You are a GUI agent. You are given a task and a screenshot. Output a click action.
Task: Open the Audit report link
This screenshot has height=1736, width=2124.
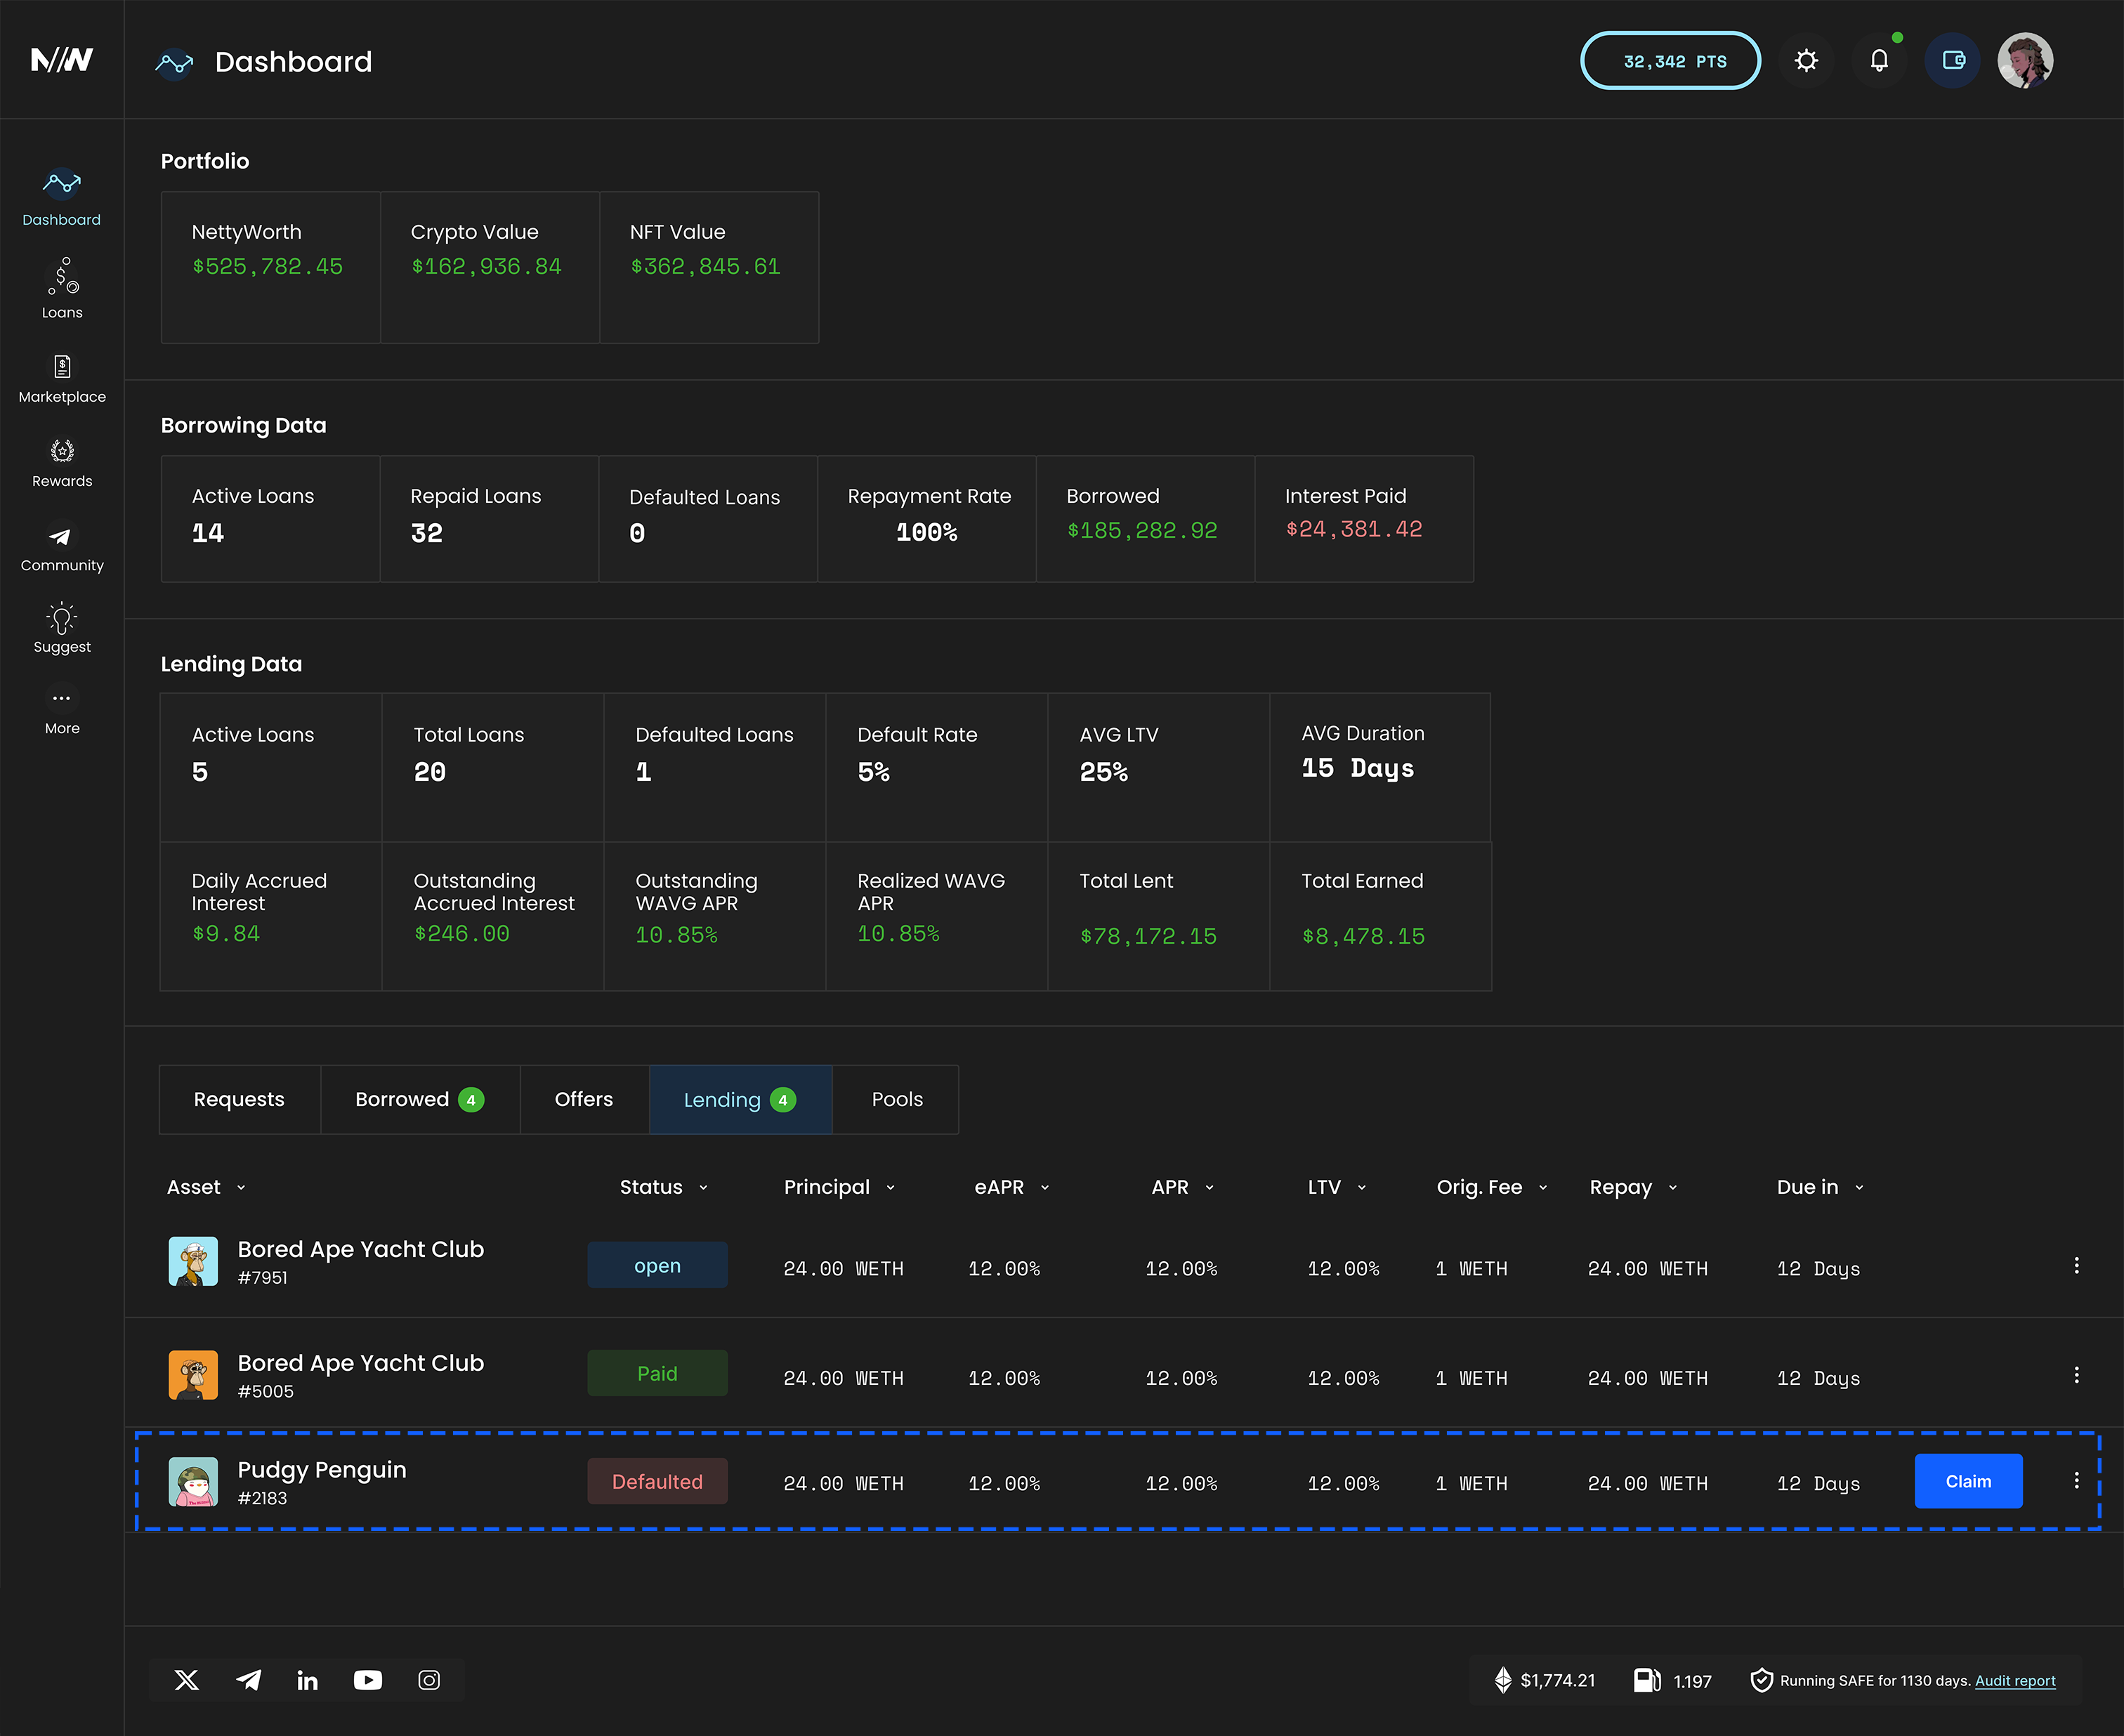[x=2014, y=1681]
